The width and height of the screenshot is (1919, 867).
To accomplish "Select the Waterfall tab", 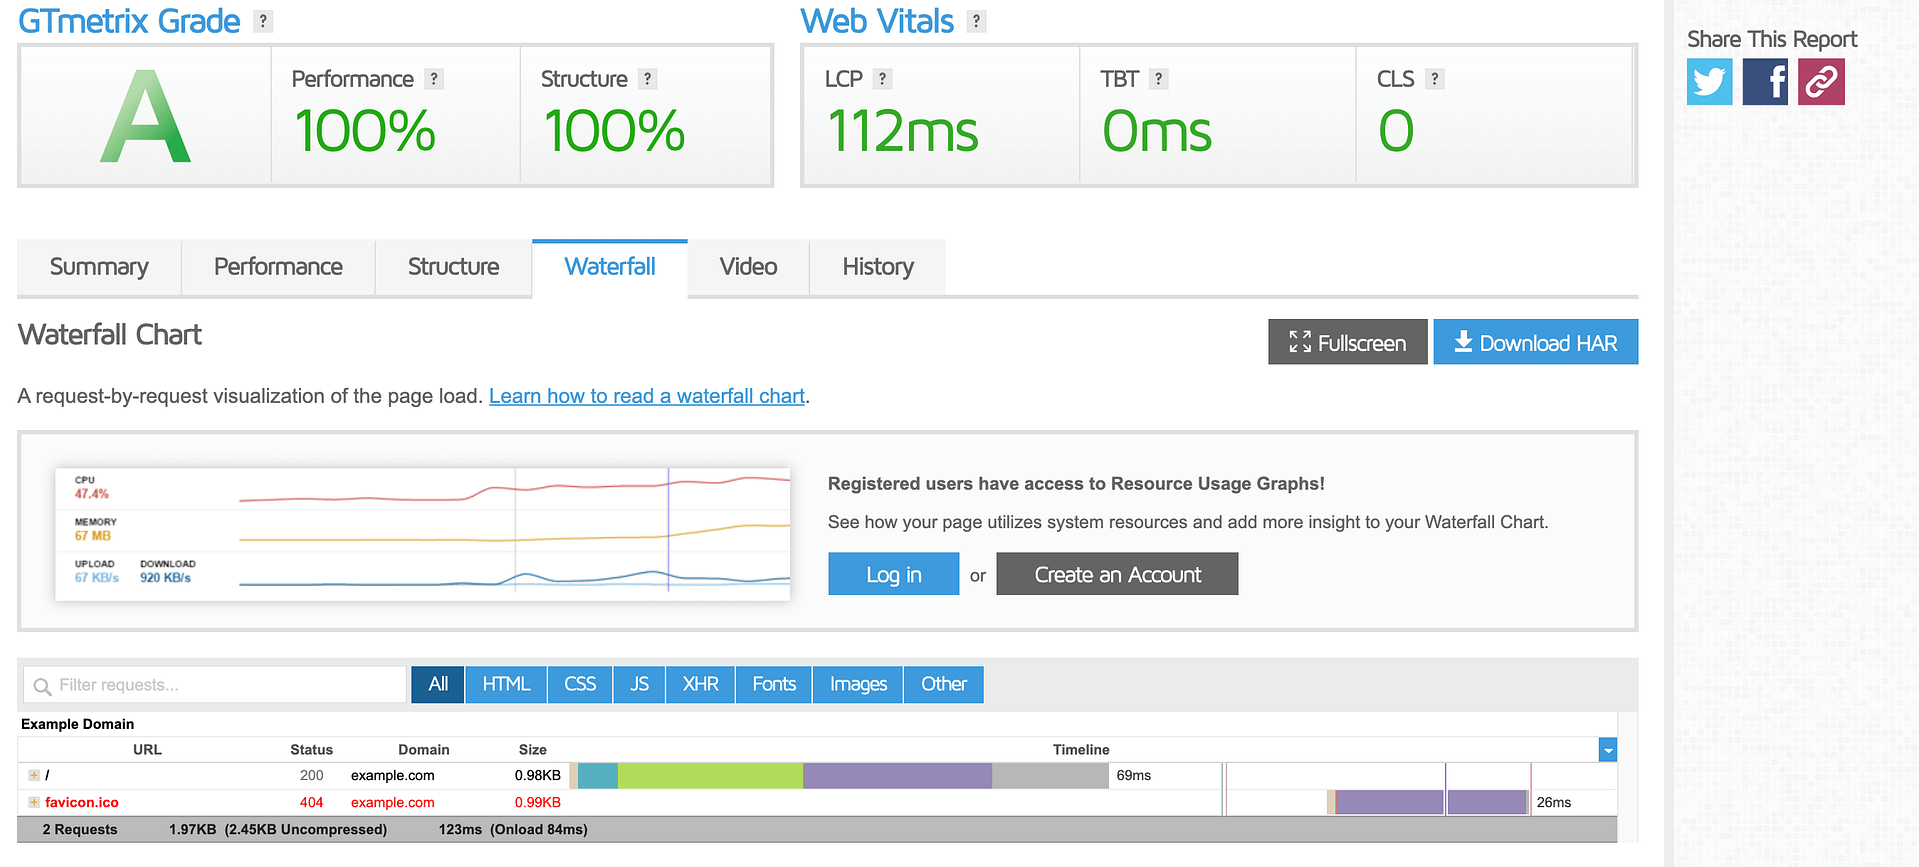I will pos(610,267).
